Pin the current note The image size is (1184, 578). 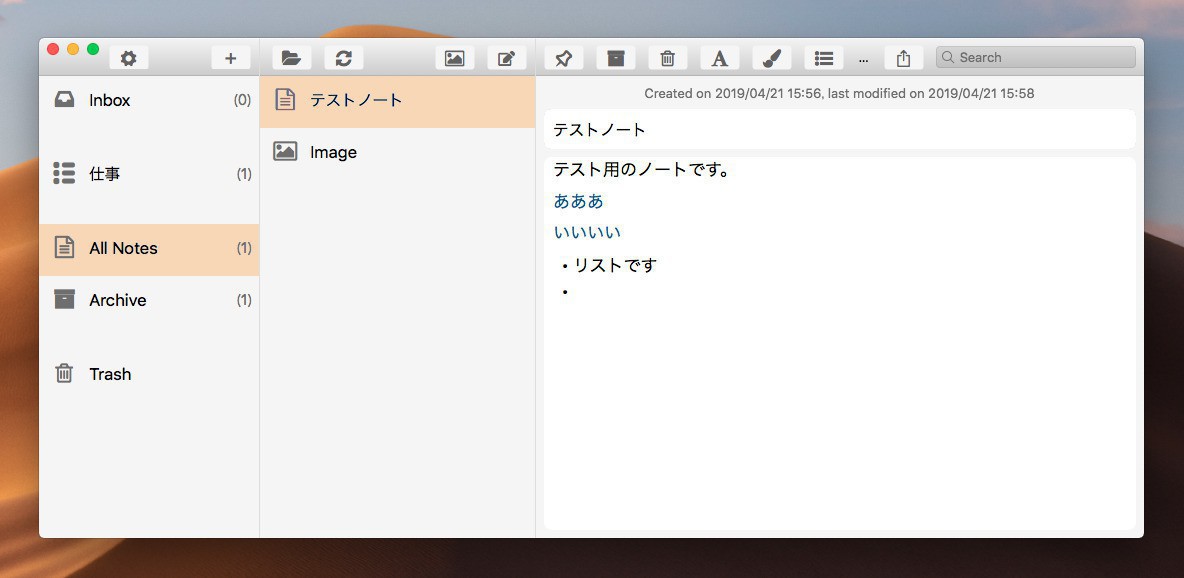tap(564, 58)
